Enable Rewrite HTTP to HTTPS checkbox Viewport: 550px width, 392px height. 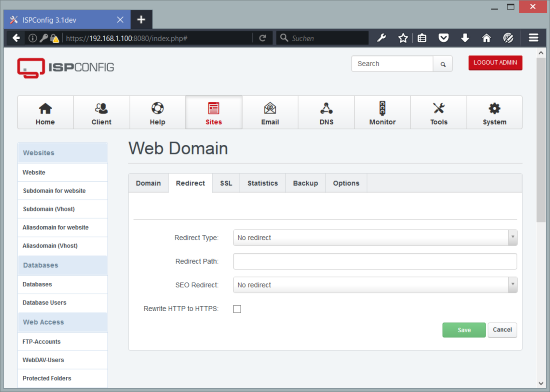pyautogui.click(x=237, y=309)
